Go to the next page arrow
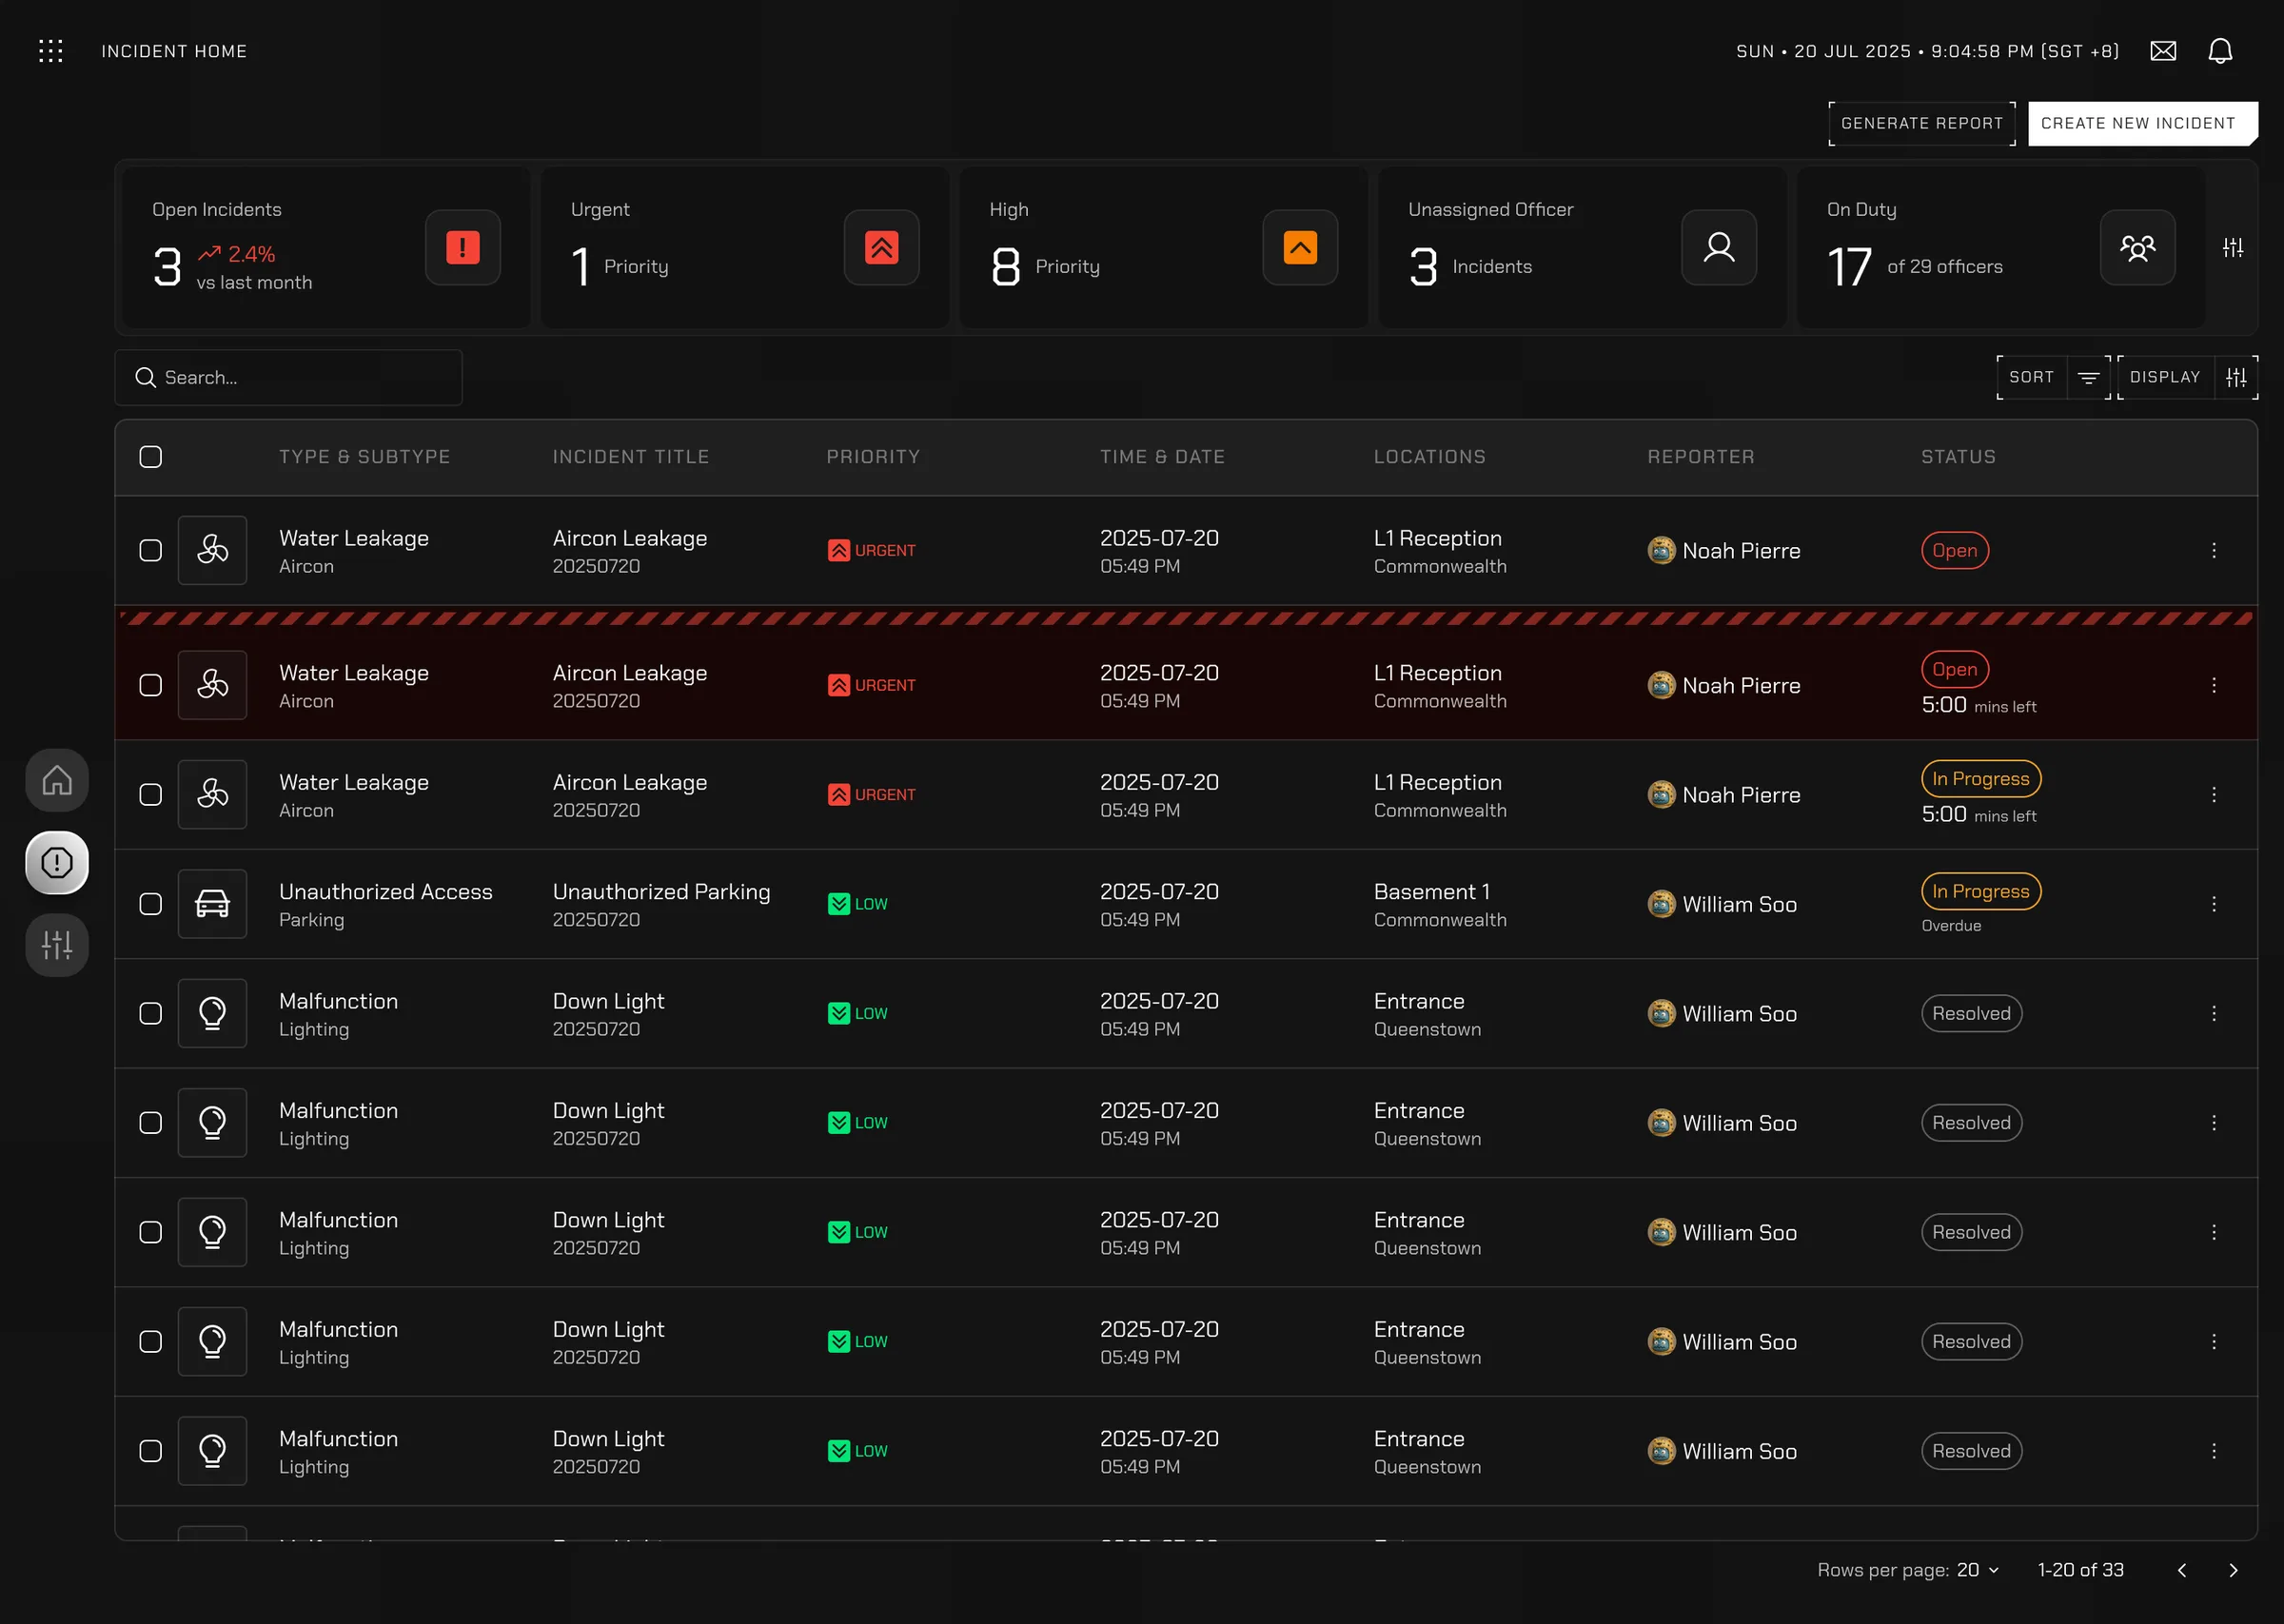 (2233, 1570)
